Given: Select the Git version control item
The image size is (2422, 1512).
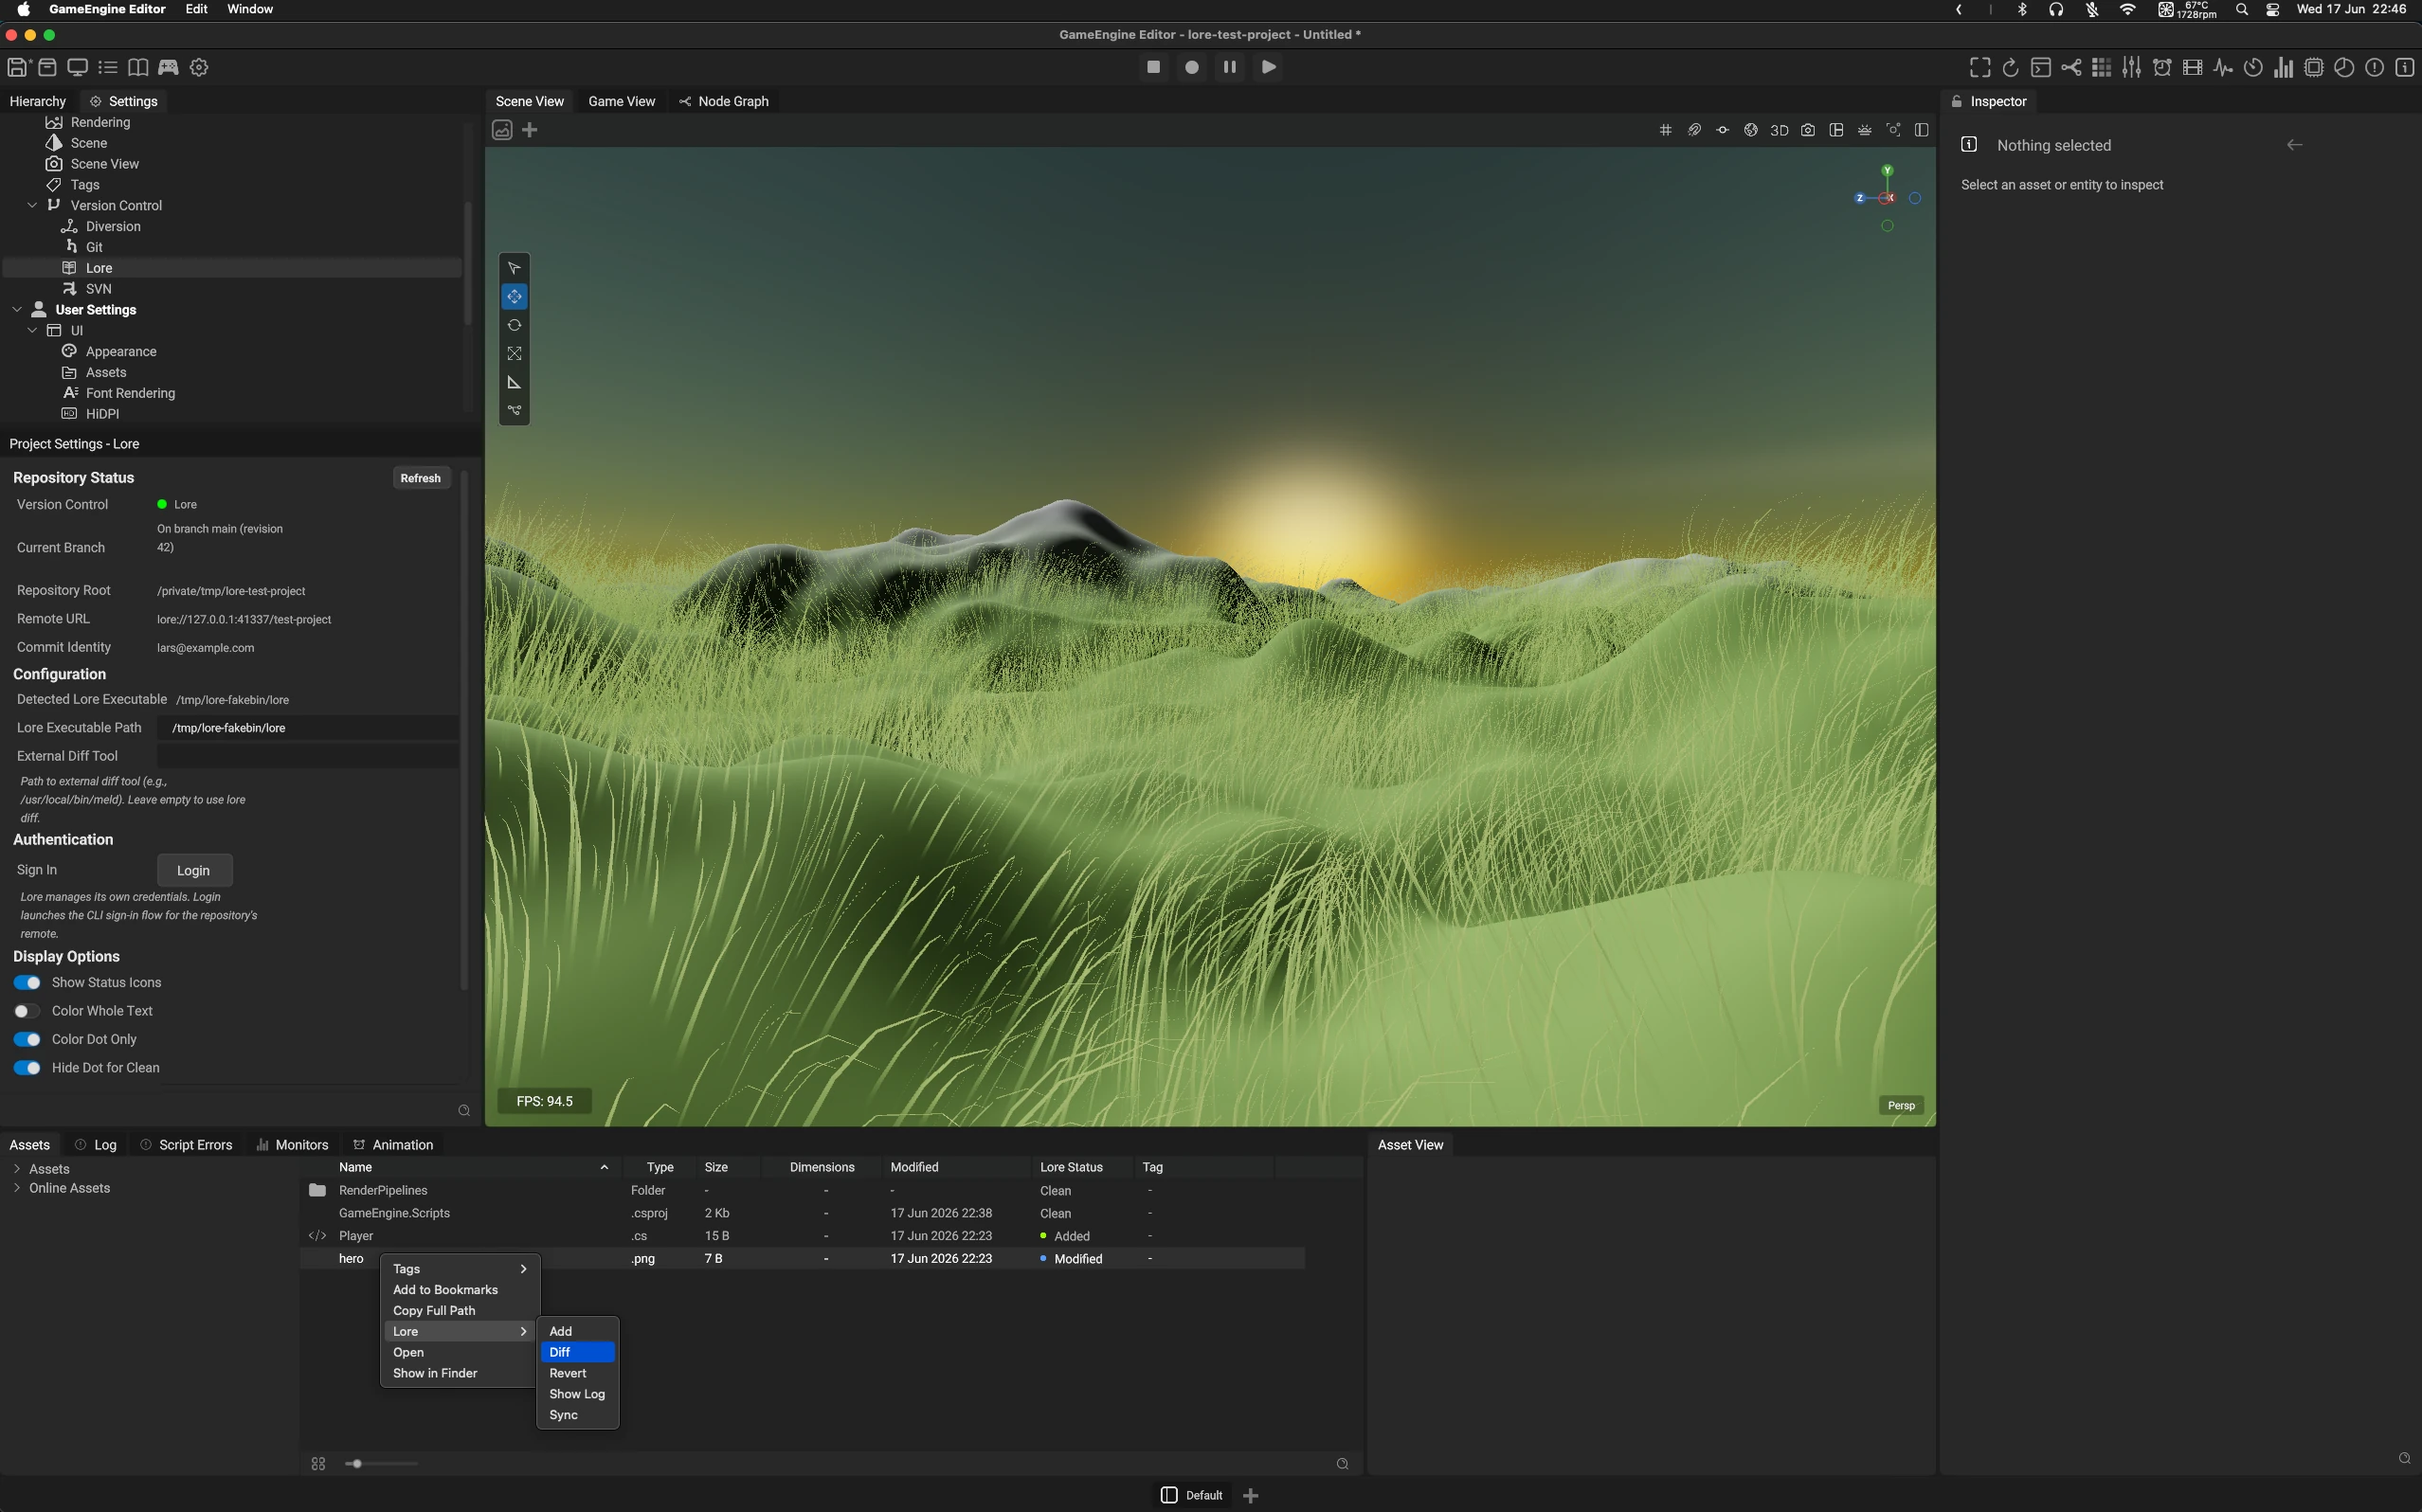Looking at the screenshot, I should pos(94,247).
